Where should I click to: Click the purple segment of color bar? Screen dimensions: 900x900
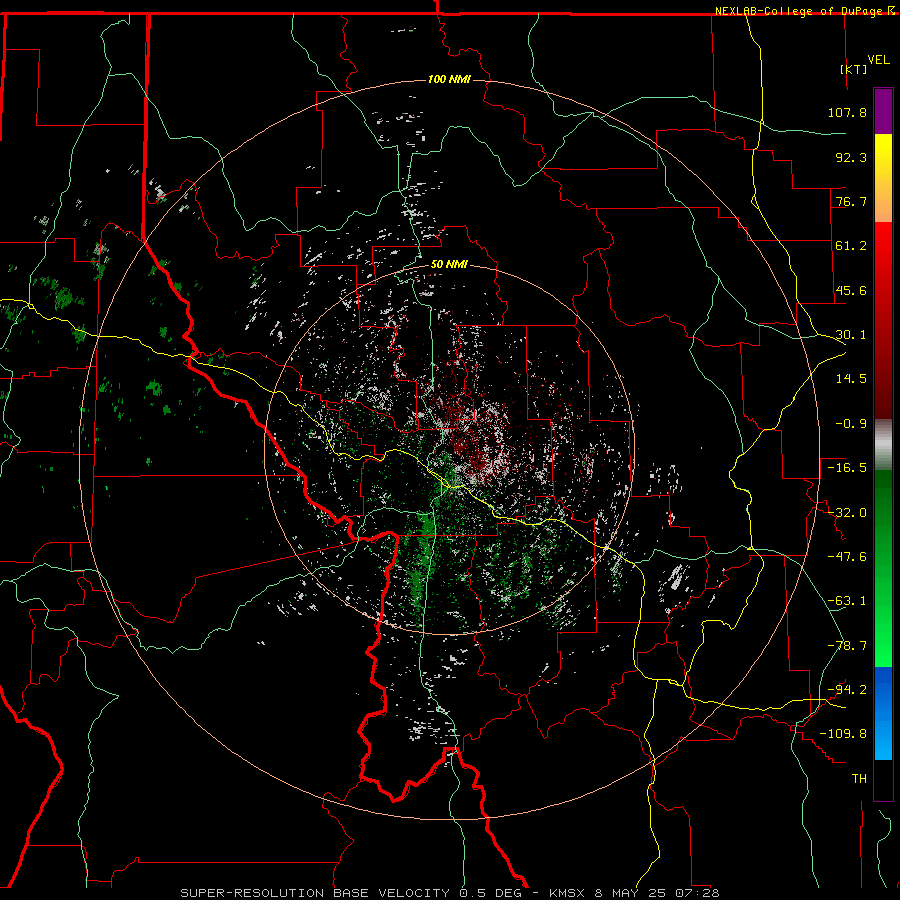coord(883,111)
